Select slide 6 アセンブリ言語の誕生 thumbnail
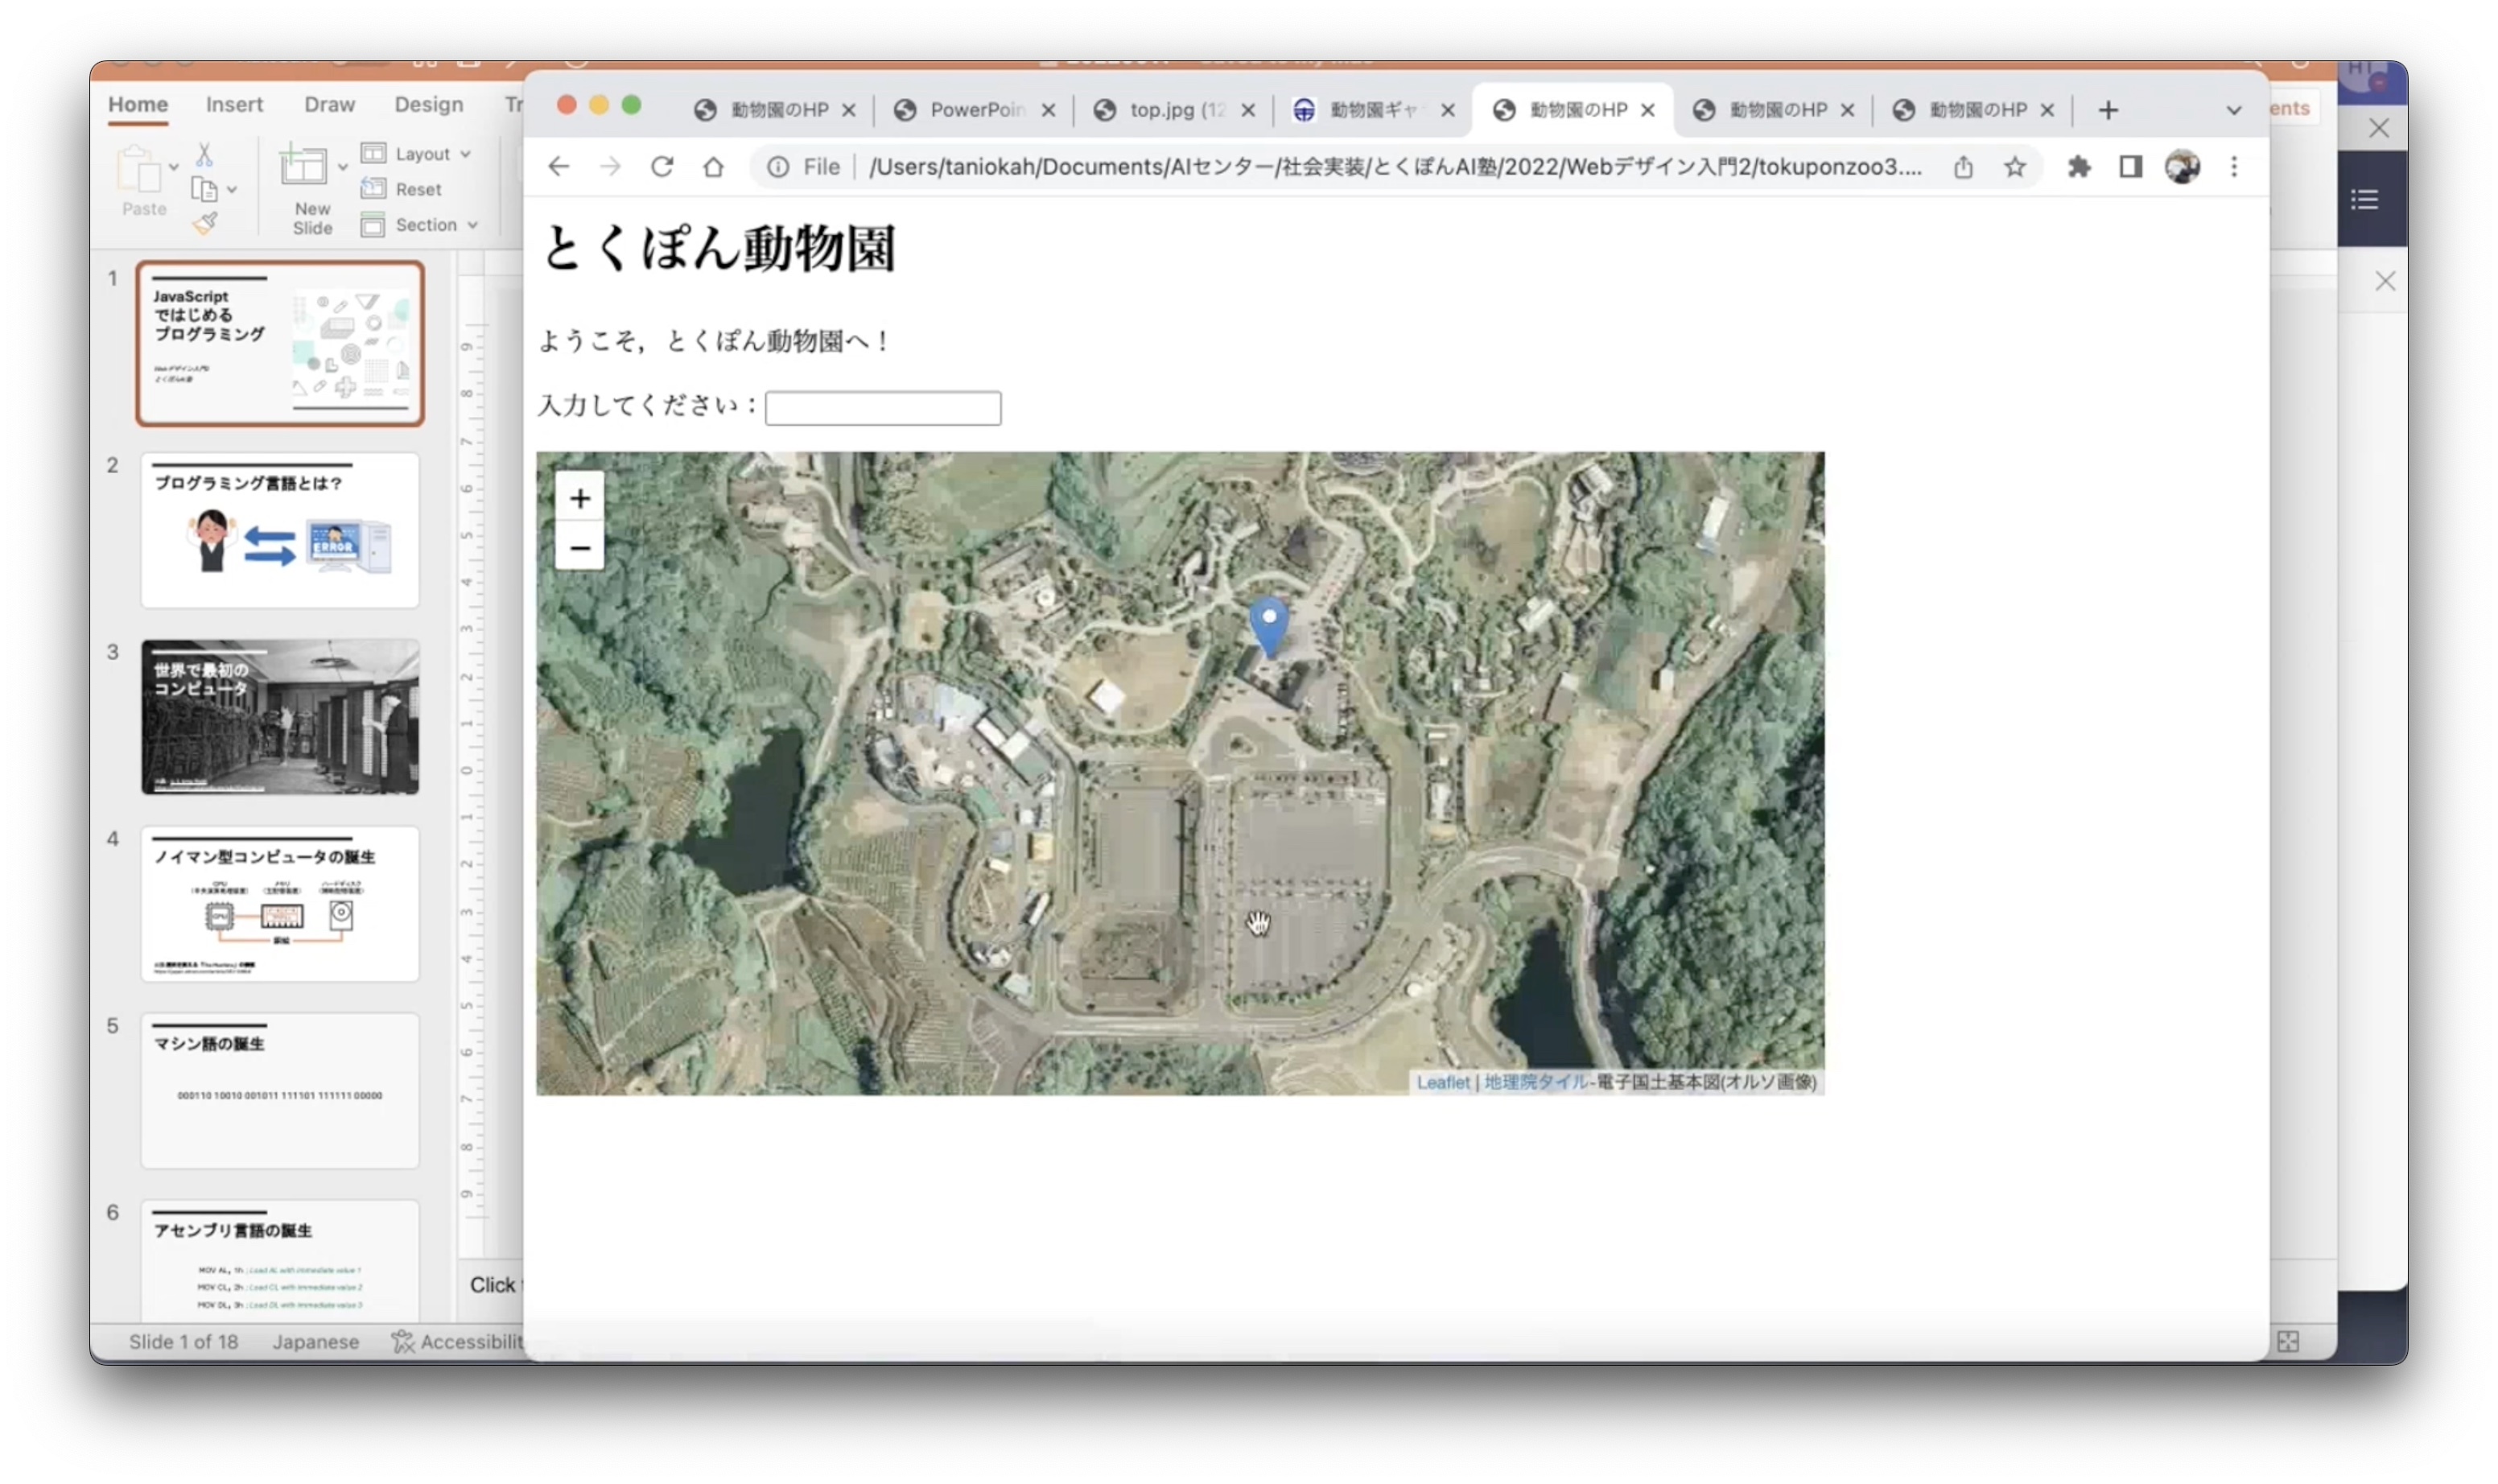 [280, 1260]
